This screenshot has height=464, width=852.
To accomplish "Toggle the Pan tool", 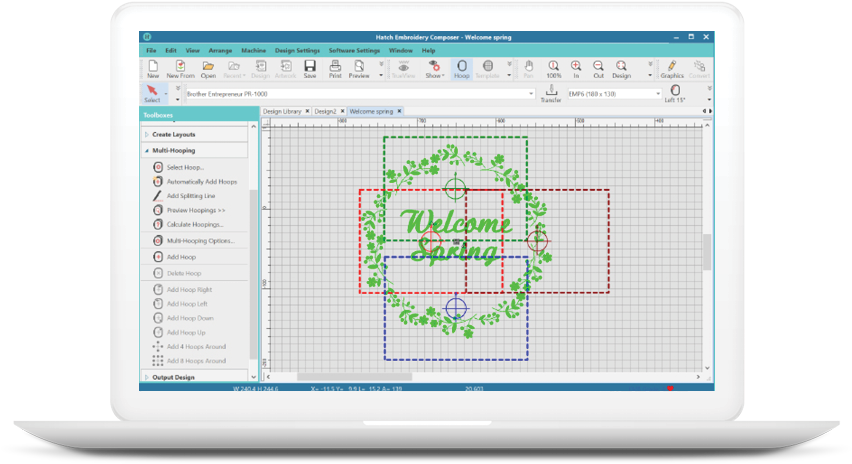I will tap(528, 68).
